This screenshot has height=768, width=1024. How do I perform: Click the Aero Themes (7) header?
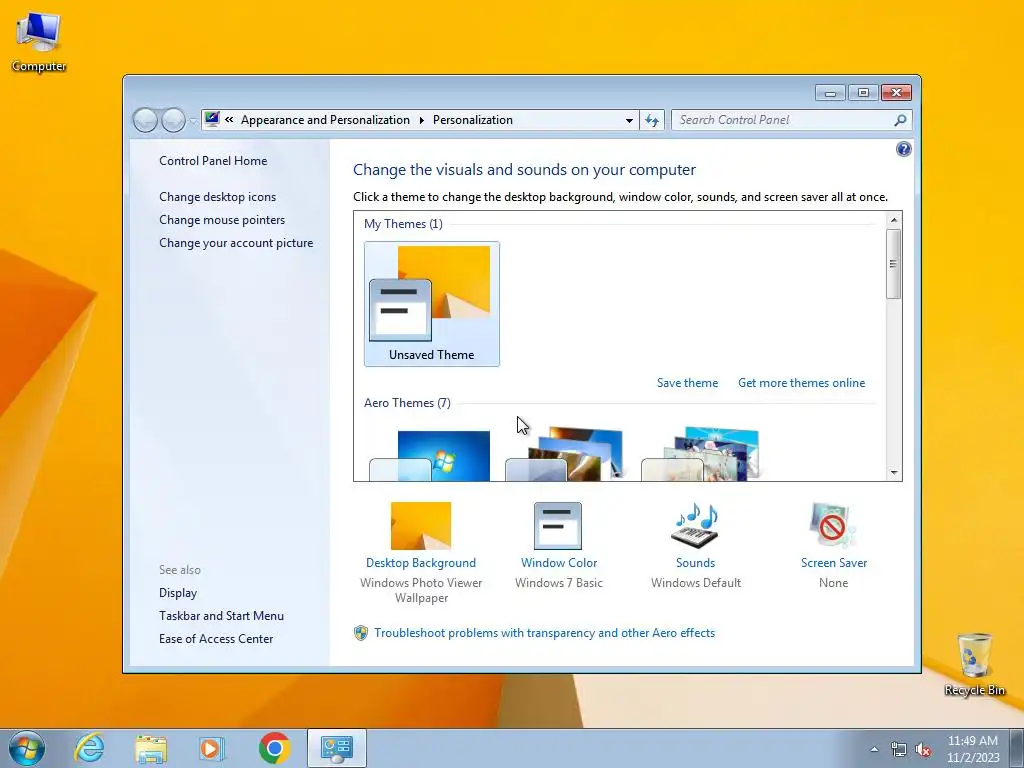click(x=407, y=403)
